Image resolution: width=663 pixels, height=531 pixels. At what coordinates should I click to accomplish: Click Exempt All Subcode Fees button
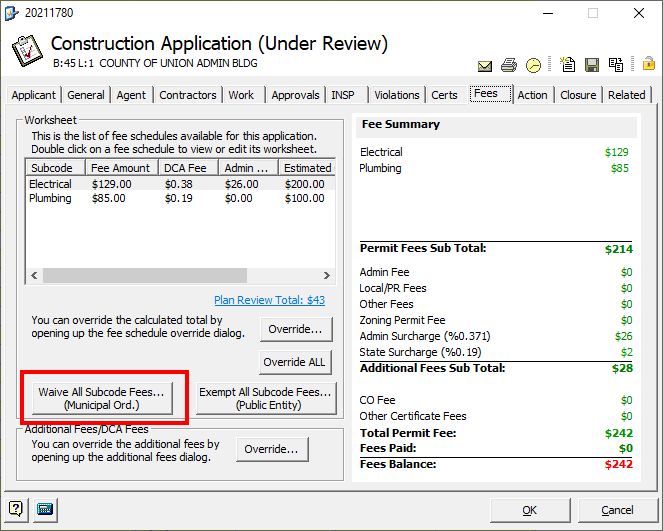click(266, 398)
